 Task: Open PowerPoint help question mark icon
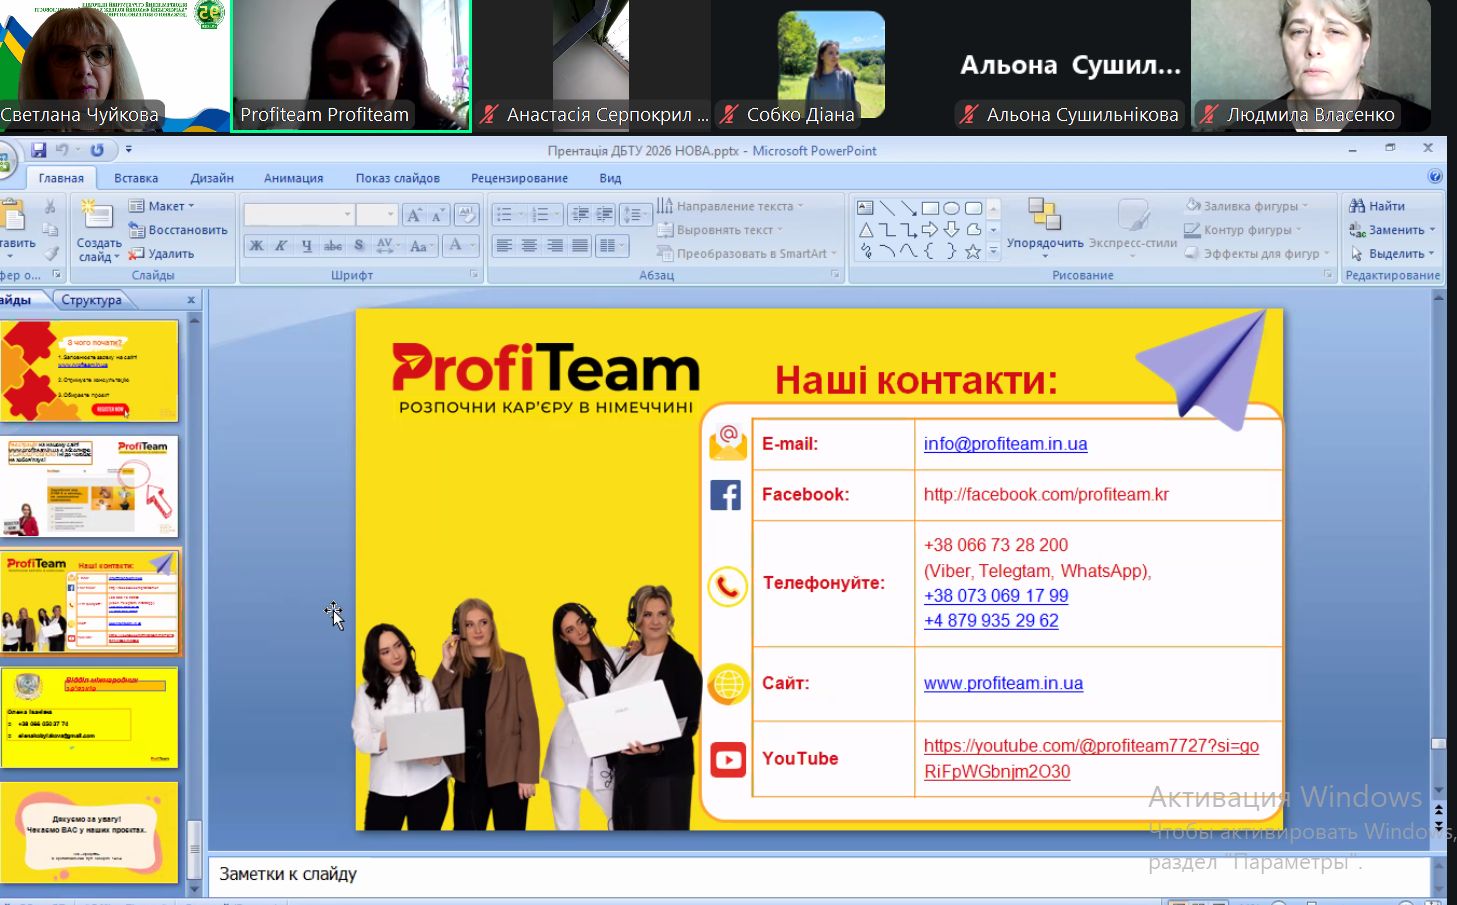point(1435,177)
